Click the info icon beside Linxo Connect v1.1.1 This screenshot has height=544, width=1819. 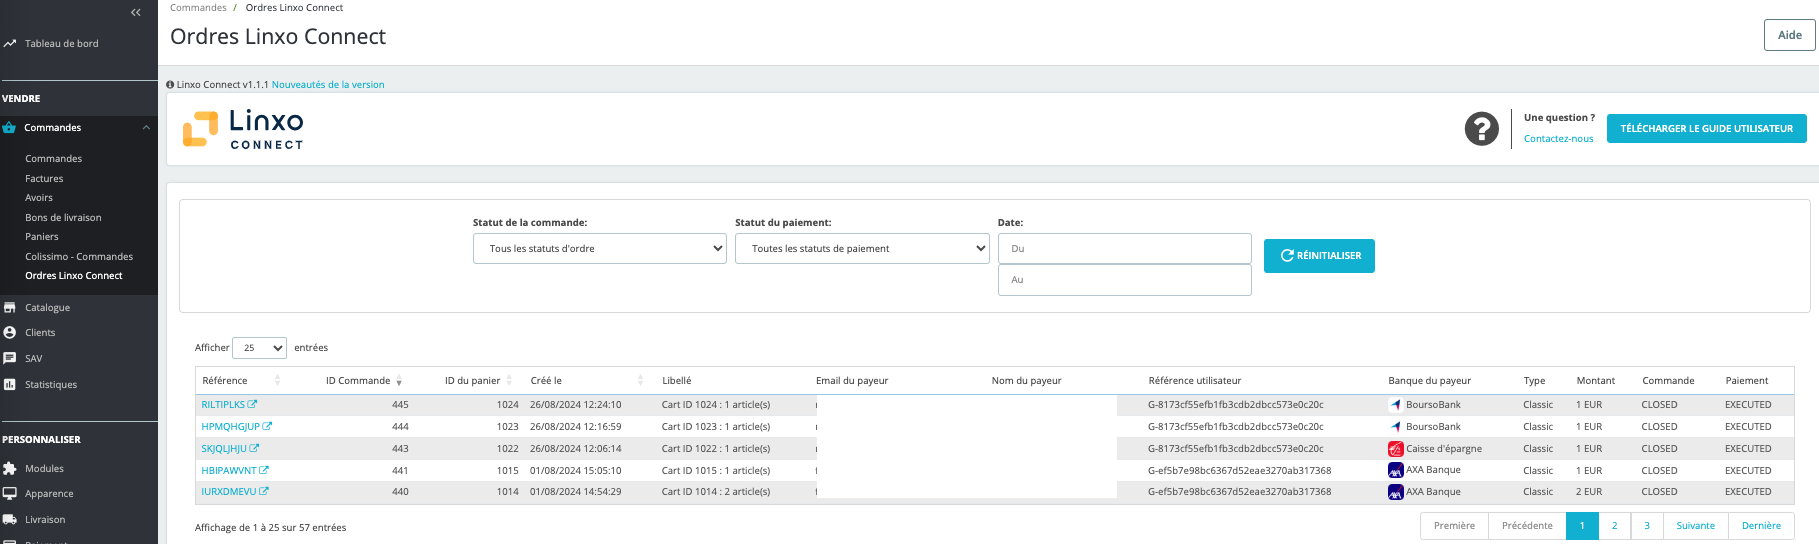click(x=170, y=84)
